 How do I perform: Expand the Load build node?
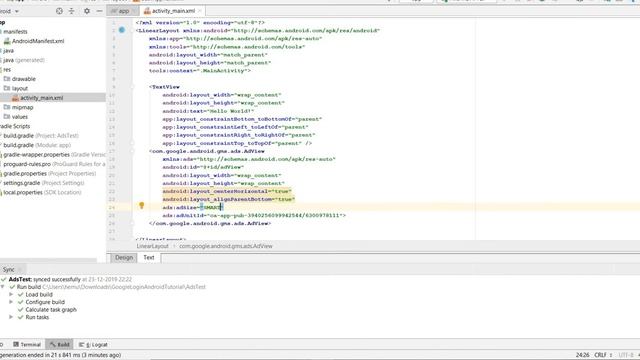point(11,295)
